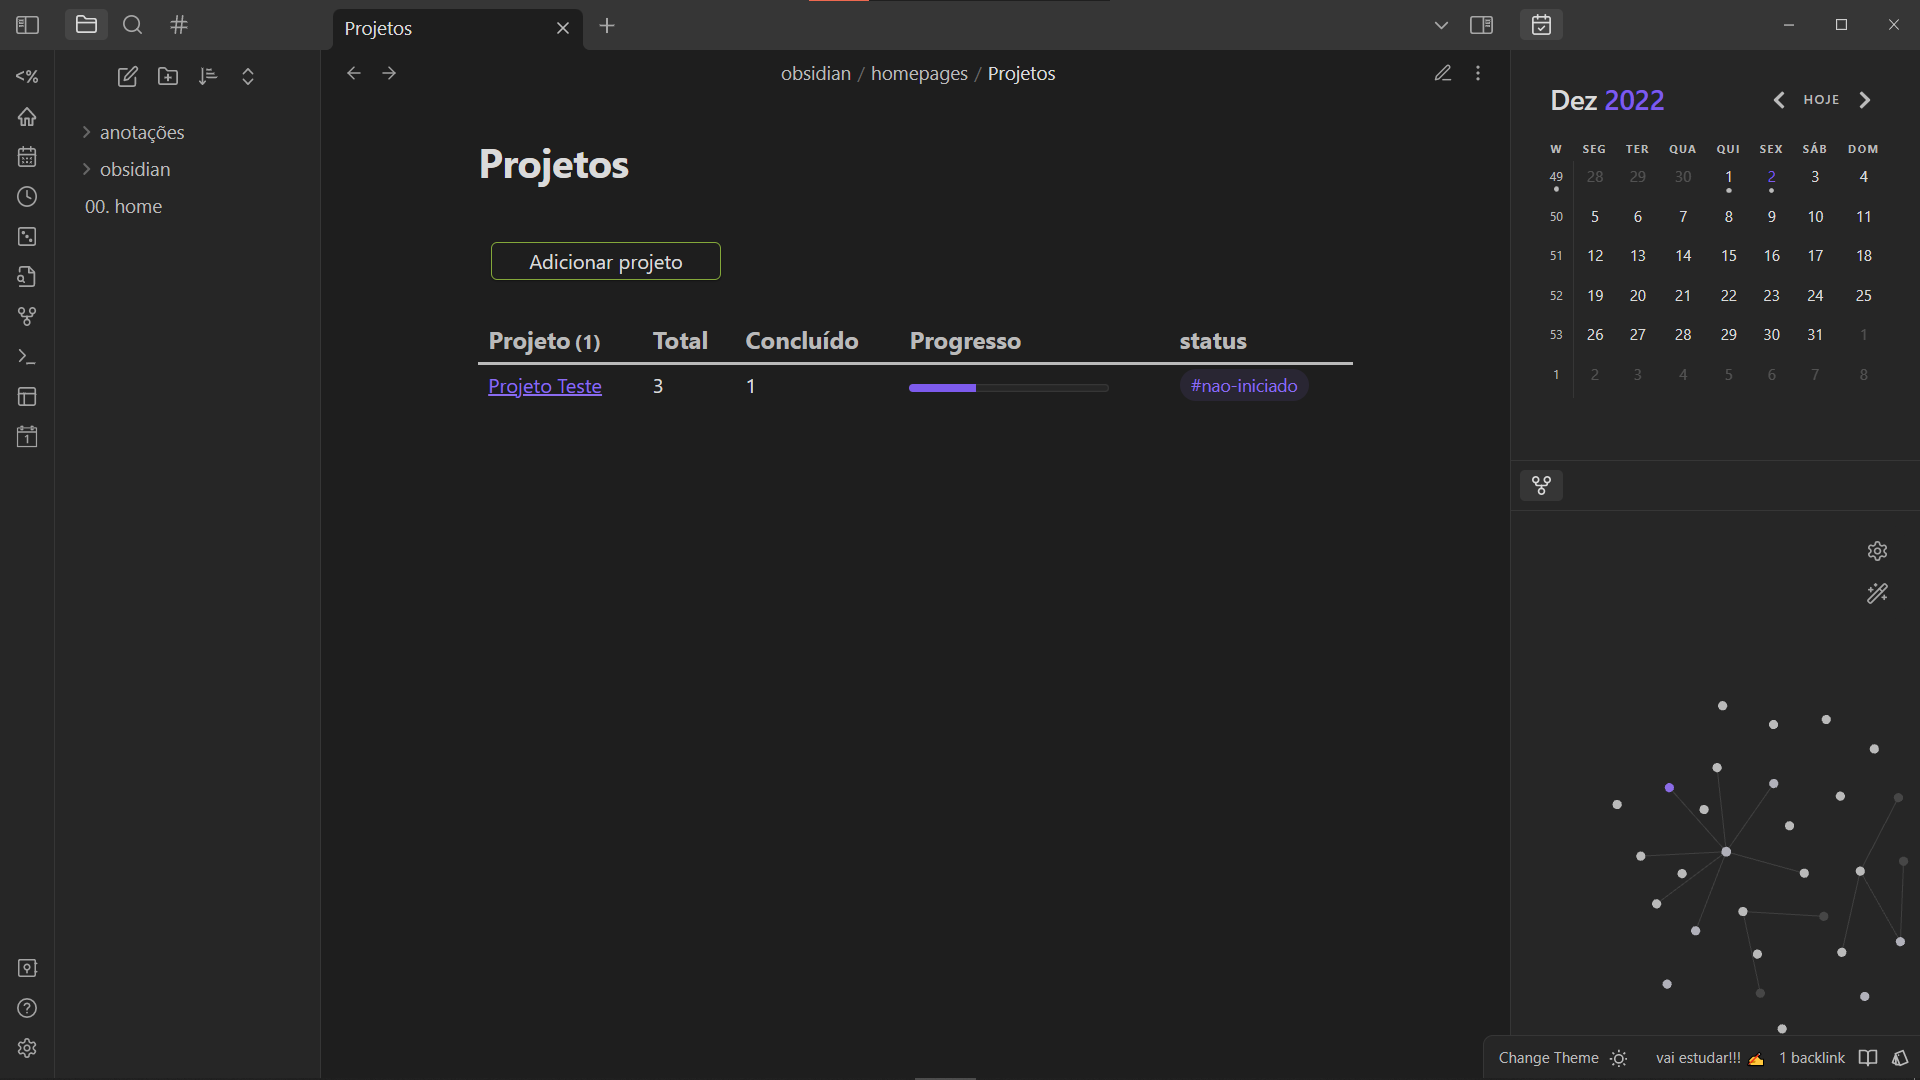
Task: Toggle the right sidebar panel
Action: (x=1481, y=25)
